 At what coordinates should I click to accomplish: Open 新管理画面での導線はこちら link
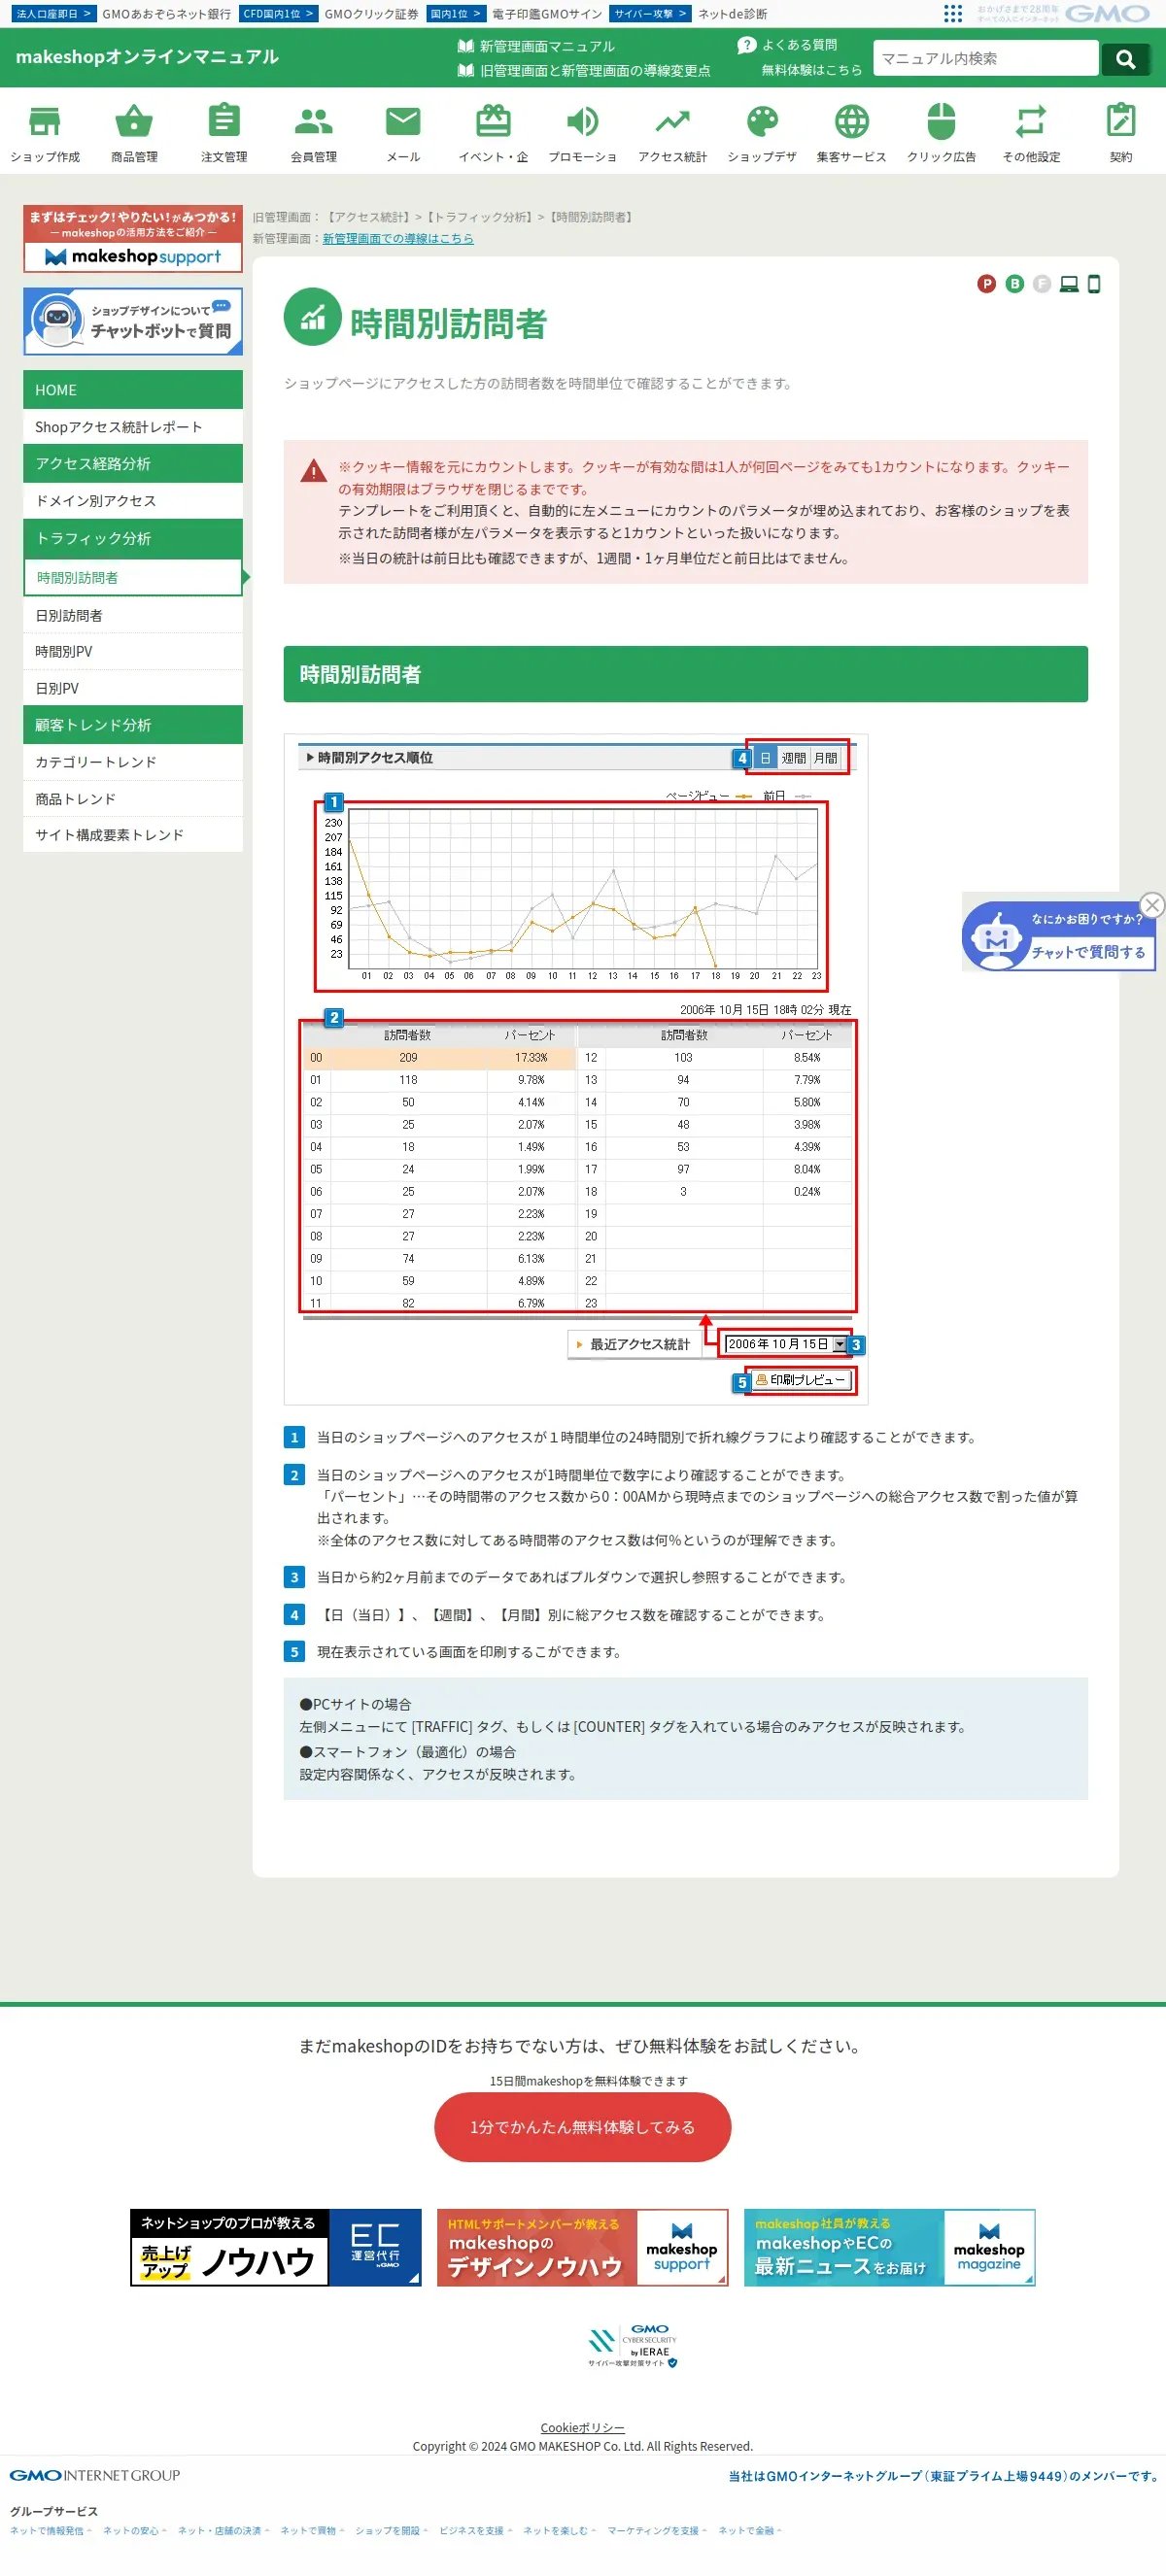coord(398,239)
